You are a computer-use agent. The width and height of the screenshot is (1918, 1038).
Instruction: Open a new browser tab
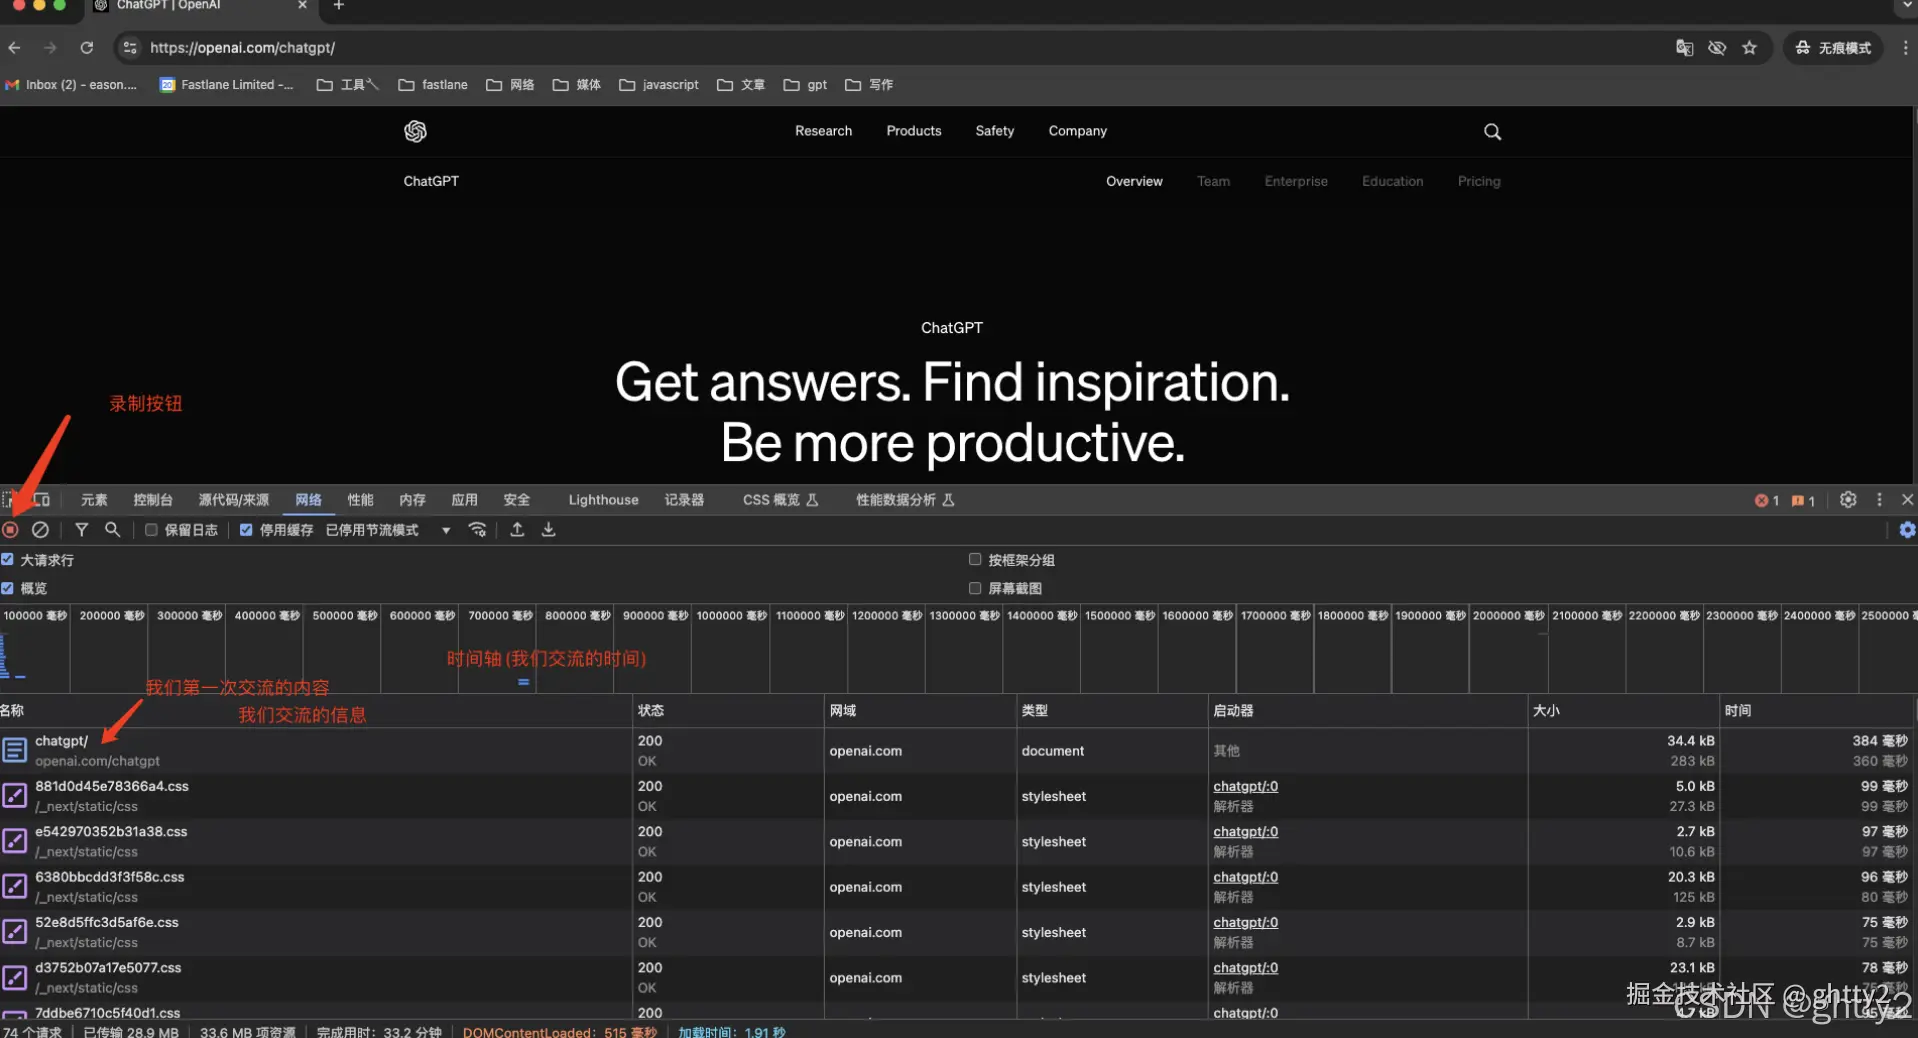tap(339, 6)
